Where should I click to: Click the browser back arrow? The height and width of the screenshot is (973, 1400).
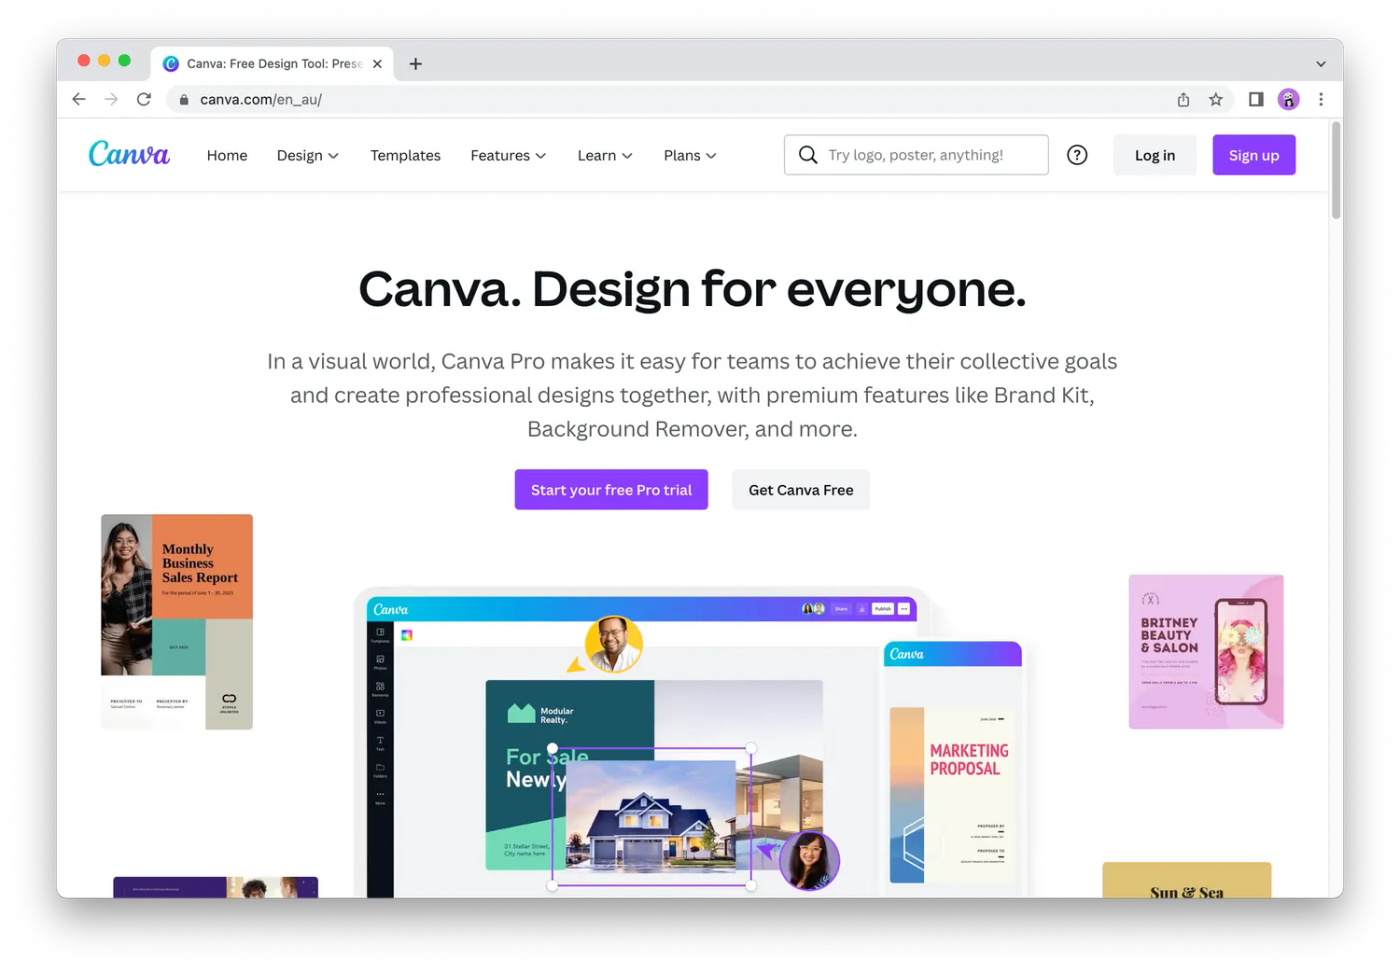click(78, 99)
